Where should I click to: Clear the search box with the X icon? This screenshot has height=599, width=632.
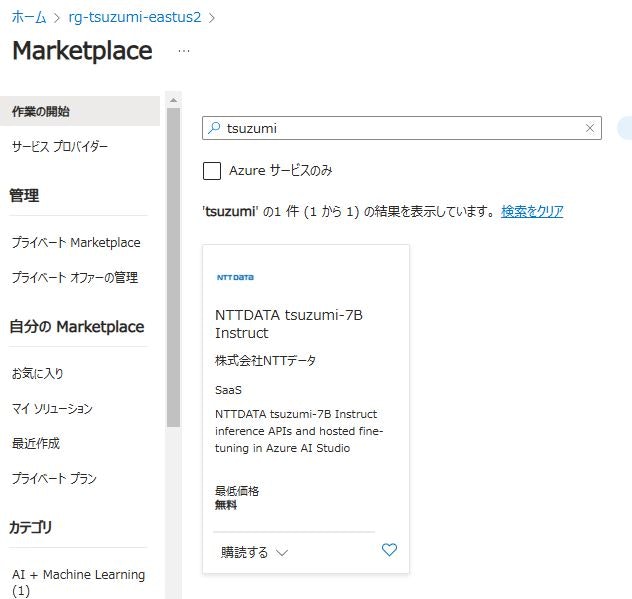coord(590,128)
